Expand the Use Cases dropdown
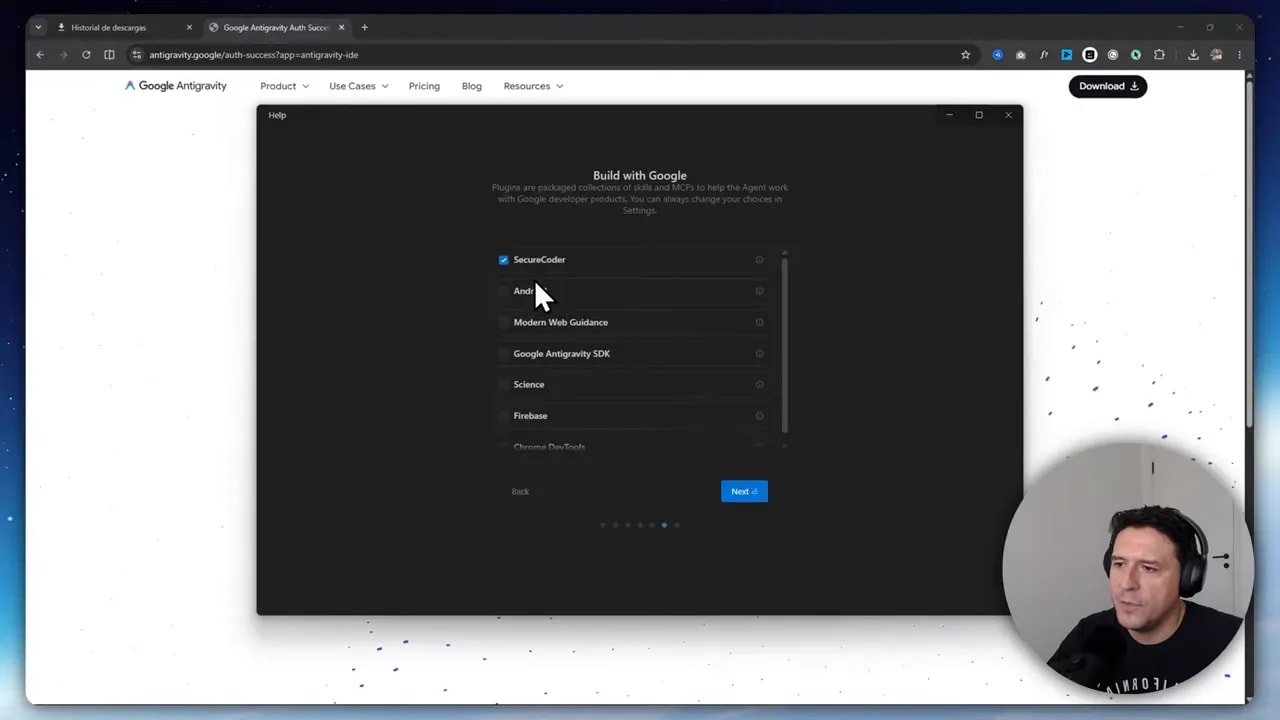Screen dimensions: 1280x720 pyautogui.click(x=358, y=86)
